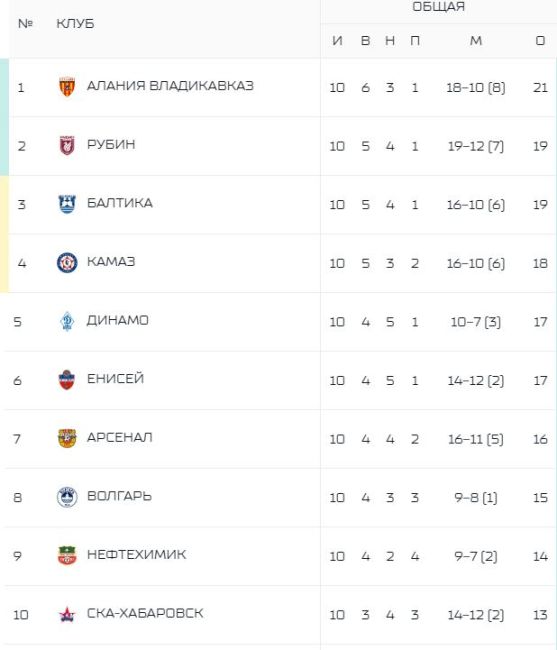557x650 pixels.
Task: Open the Алания Владикавказ team link
Action: 170,86
